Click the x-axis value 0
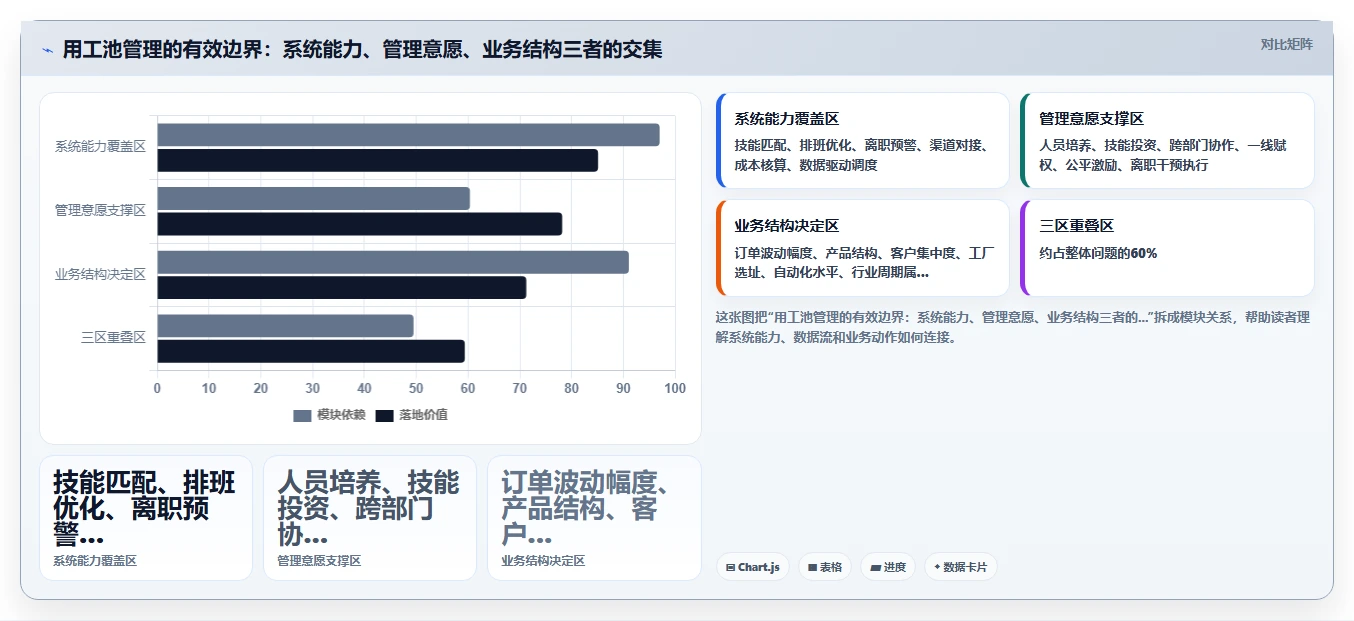This screenshot has height=621, width=1354. click(x=157, y=389)
